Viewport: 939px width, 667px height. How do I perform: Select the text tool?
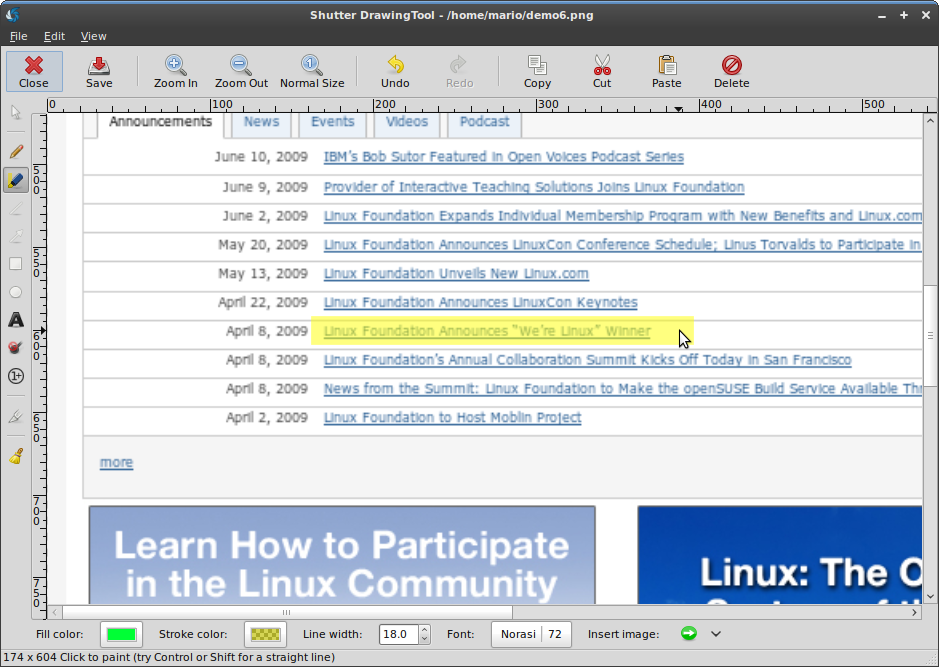coord(15,320)
